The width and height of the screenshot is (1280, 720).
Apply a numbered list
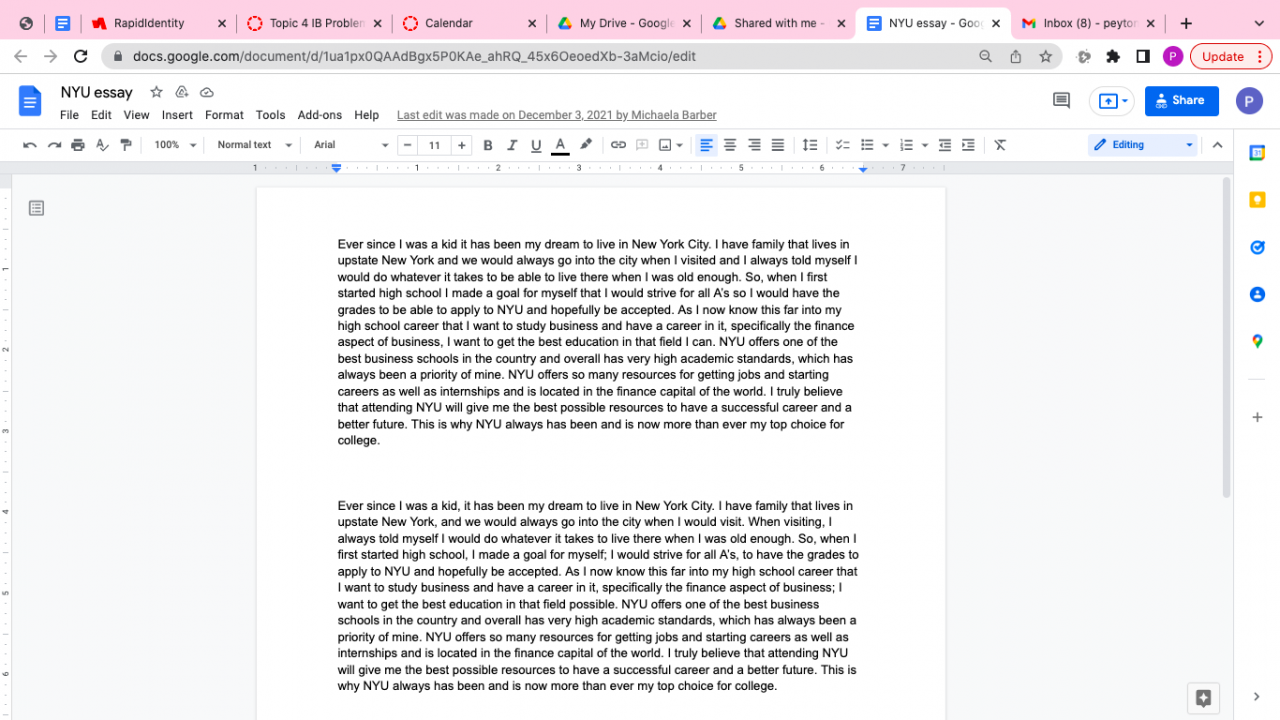906,145
